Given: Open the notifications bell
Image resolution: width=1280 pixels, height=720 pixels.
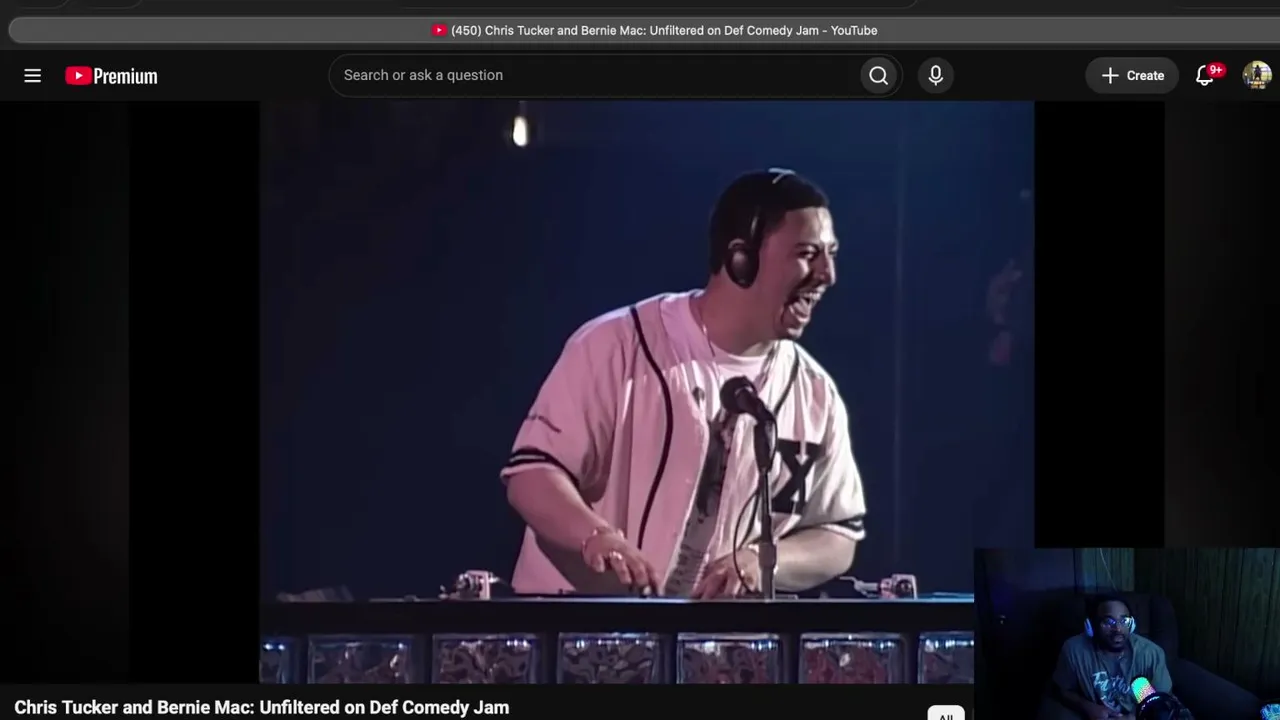Looking at the screenshot, I should tap(1205, 76).
